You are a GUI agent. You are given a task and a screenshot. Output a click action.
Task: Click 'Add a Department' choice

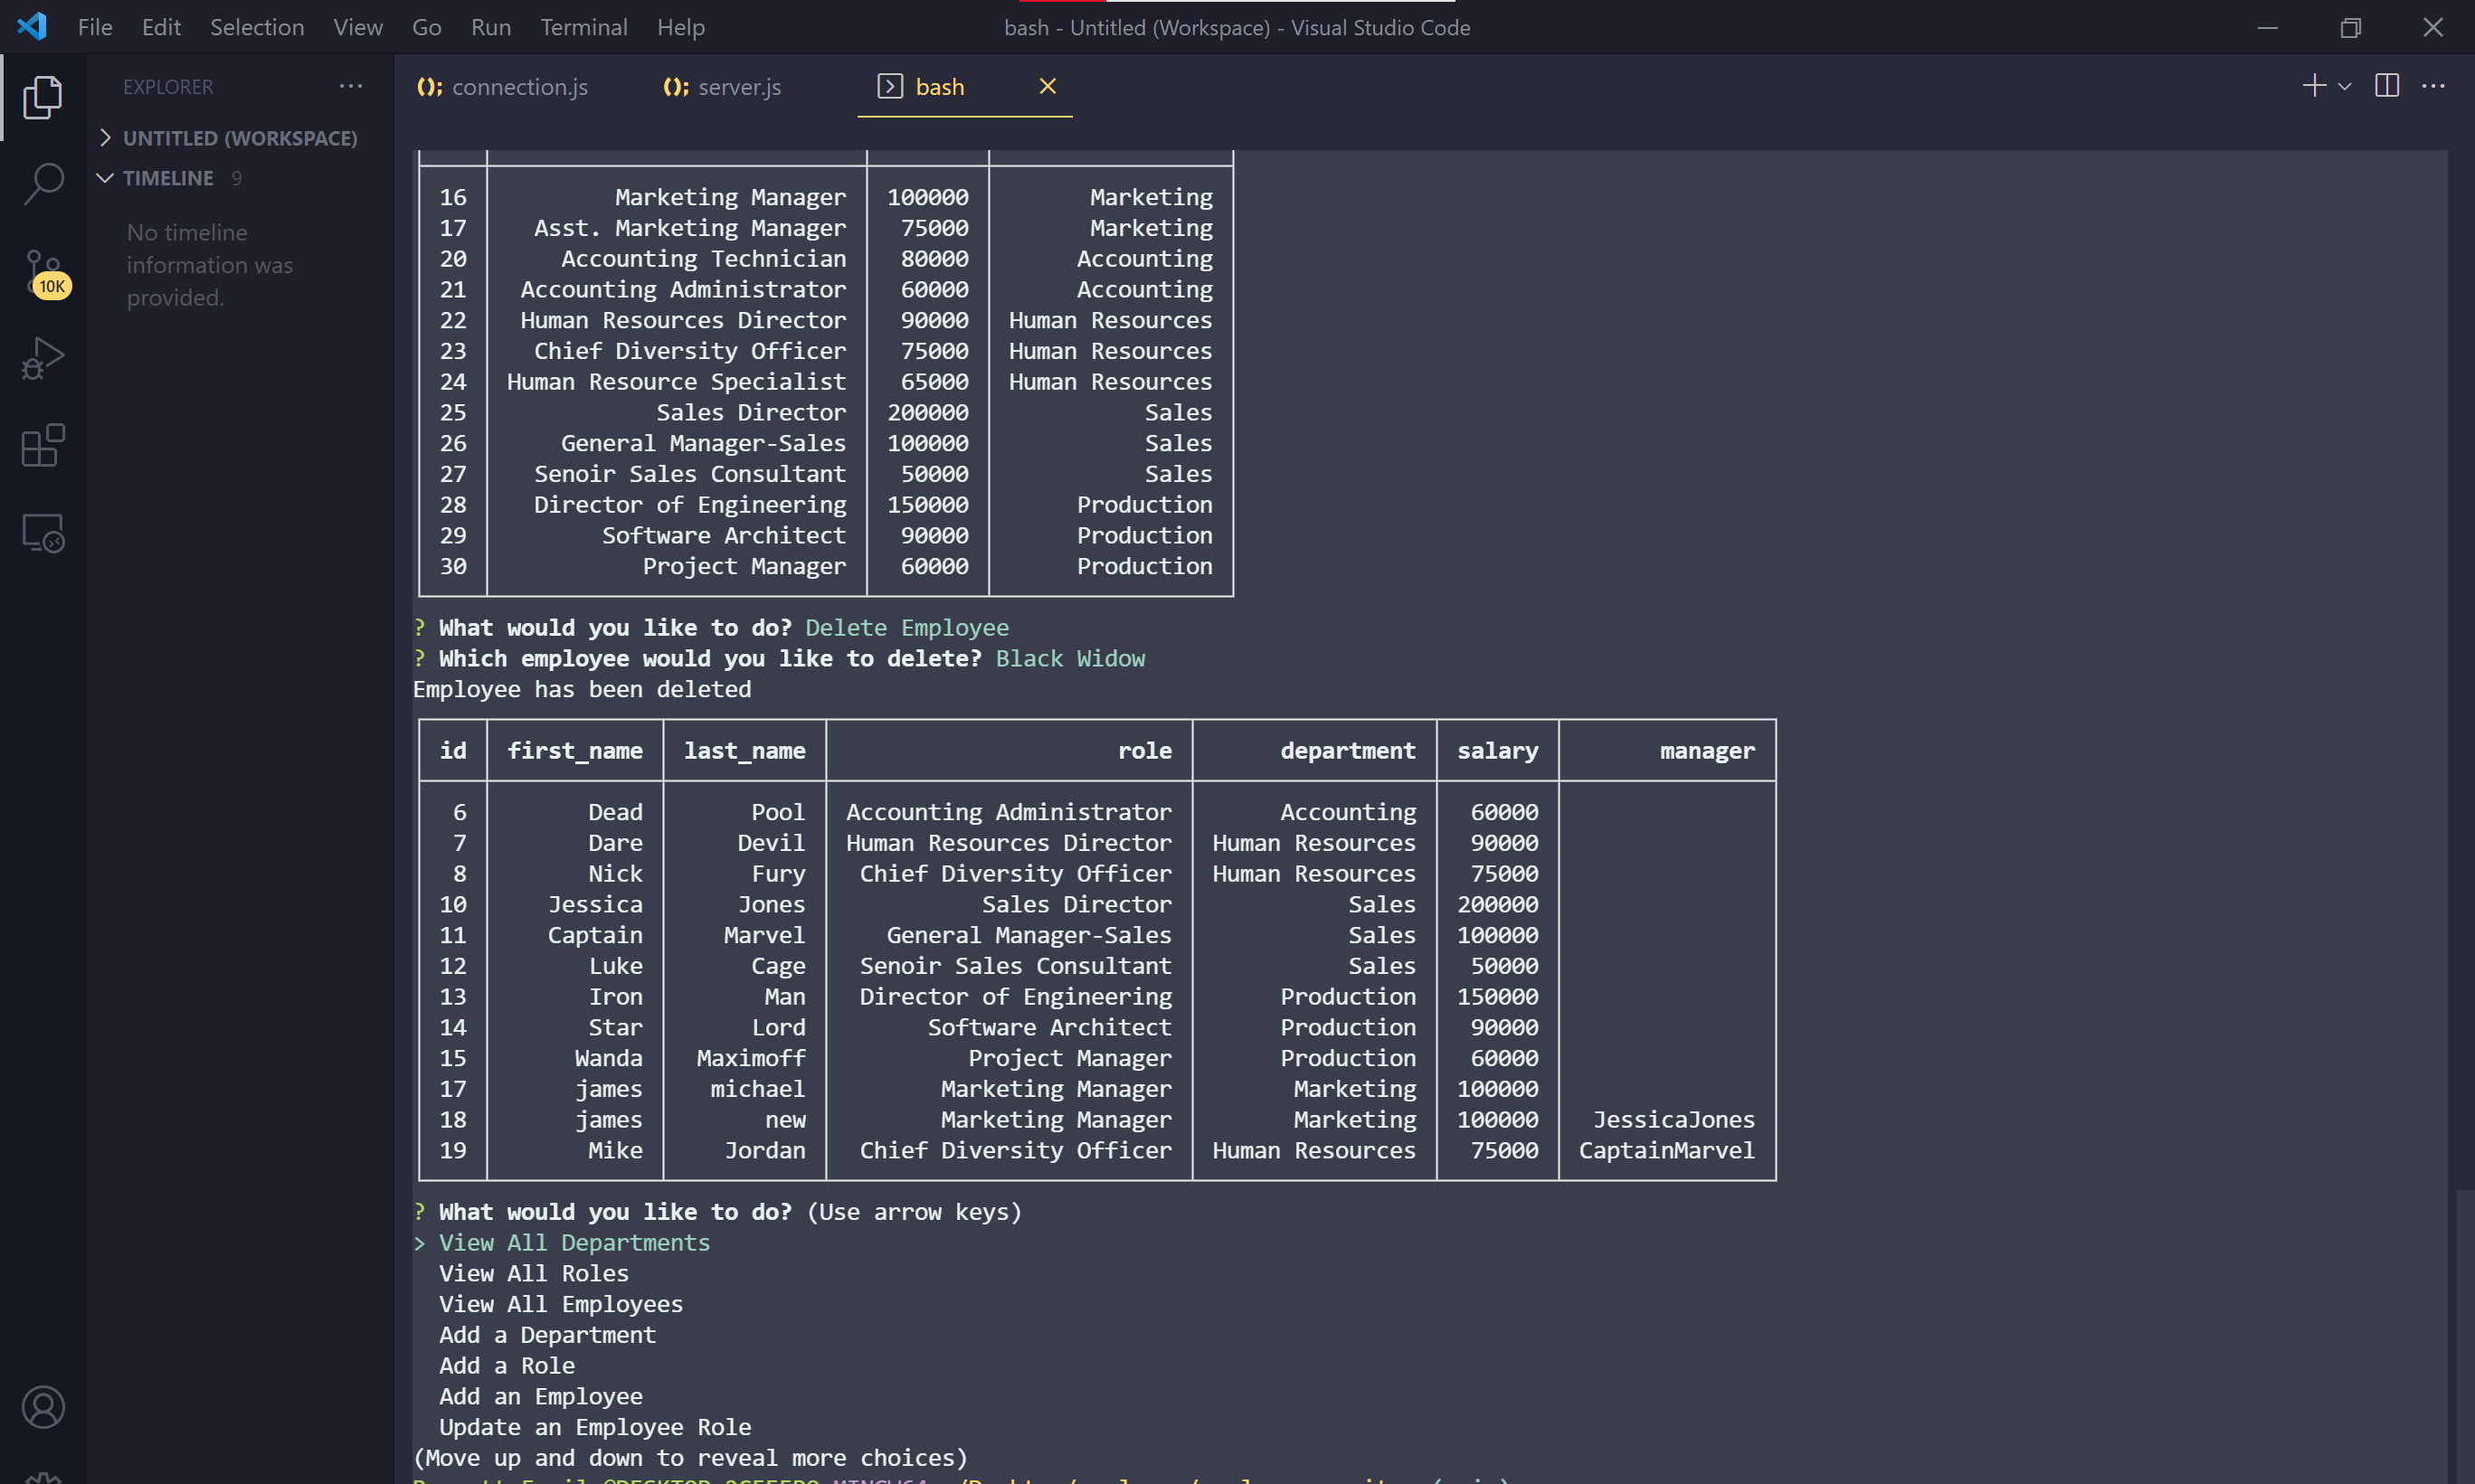point(548,1335)
